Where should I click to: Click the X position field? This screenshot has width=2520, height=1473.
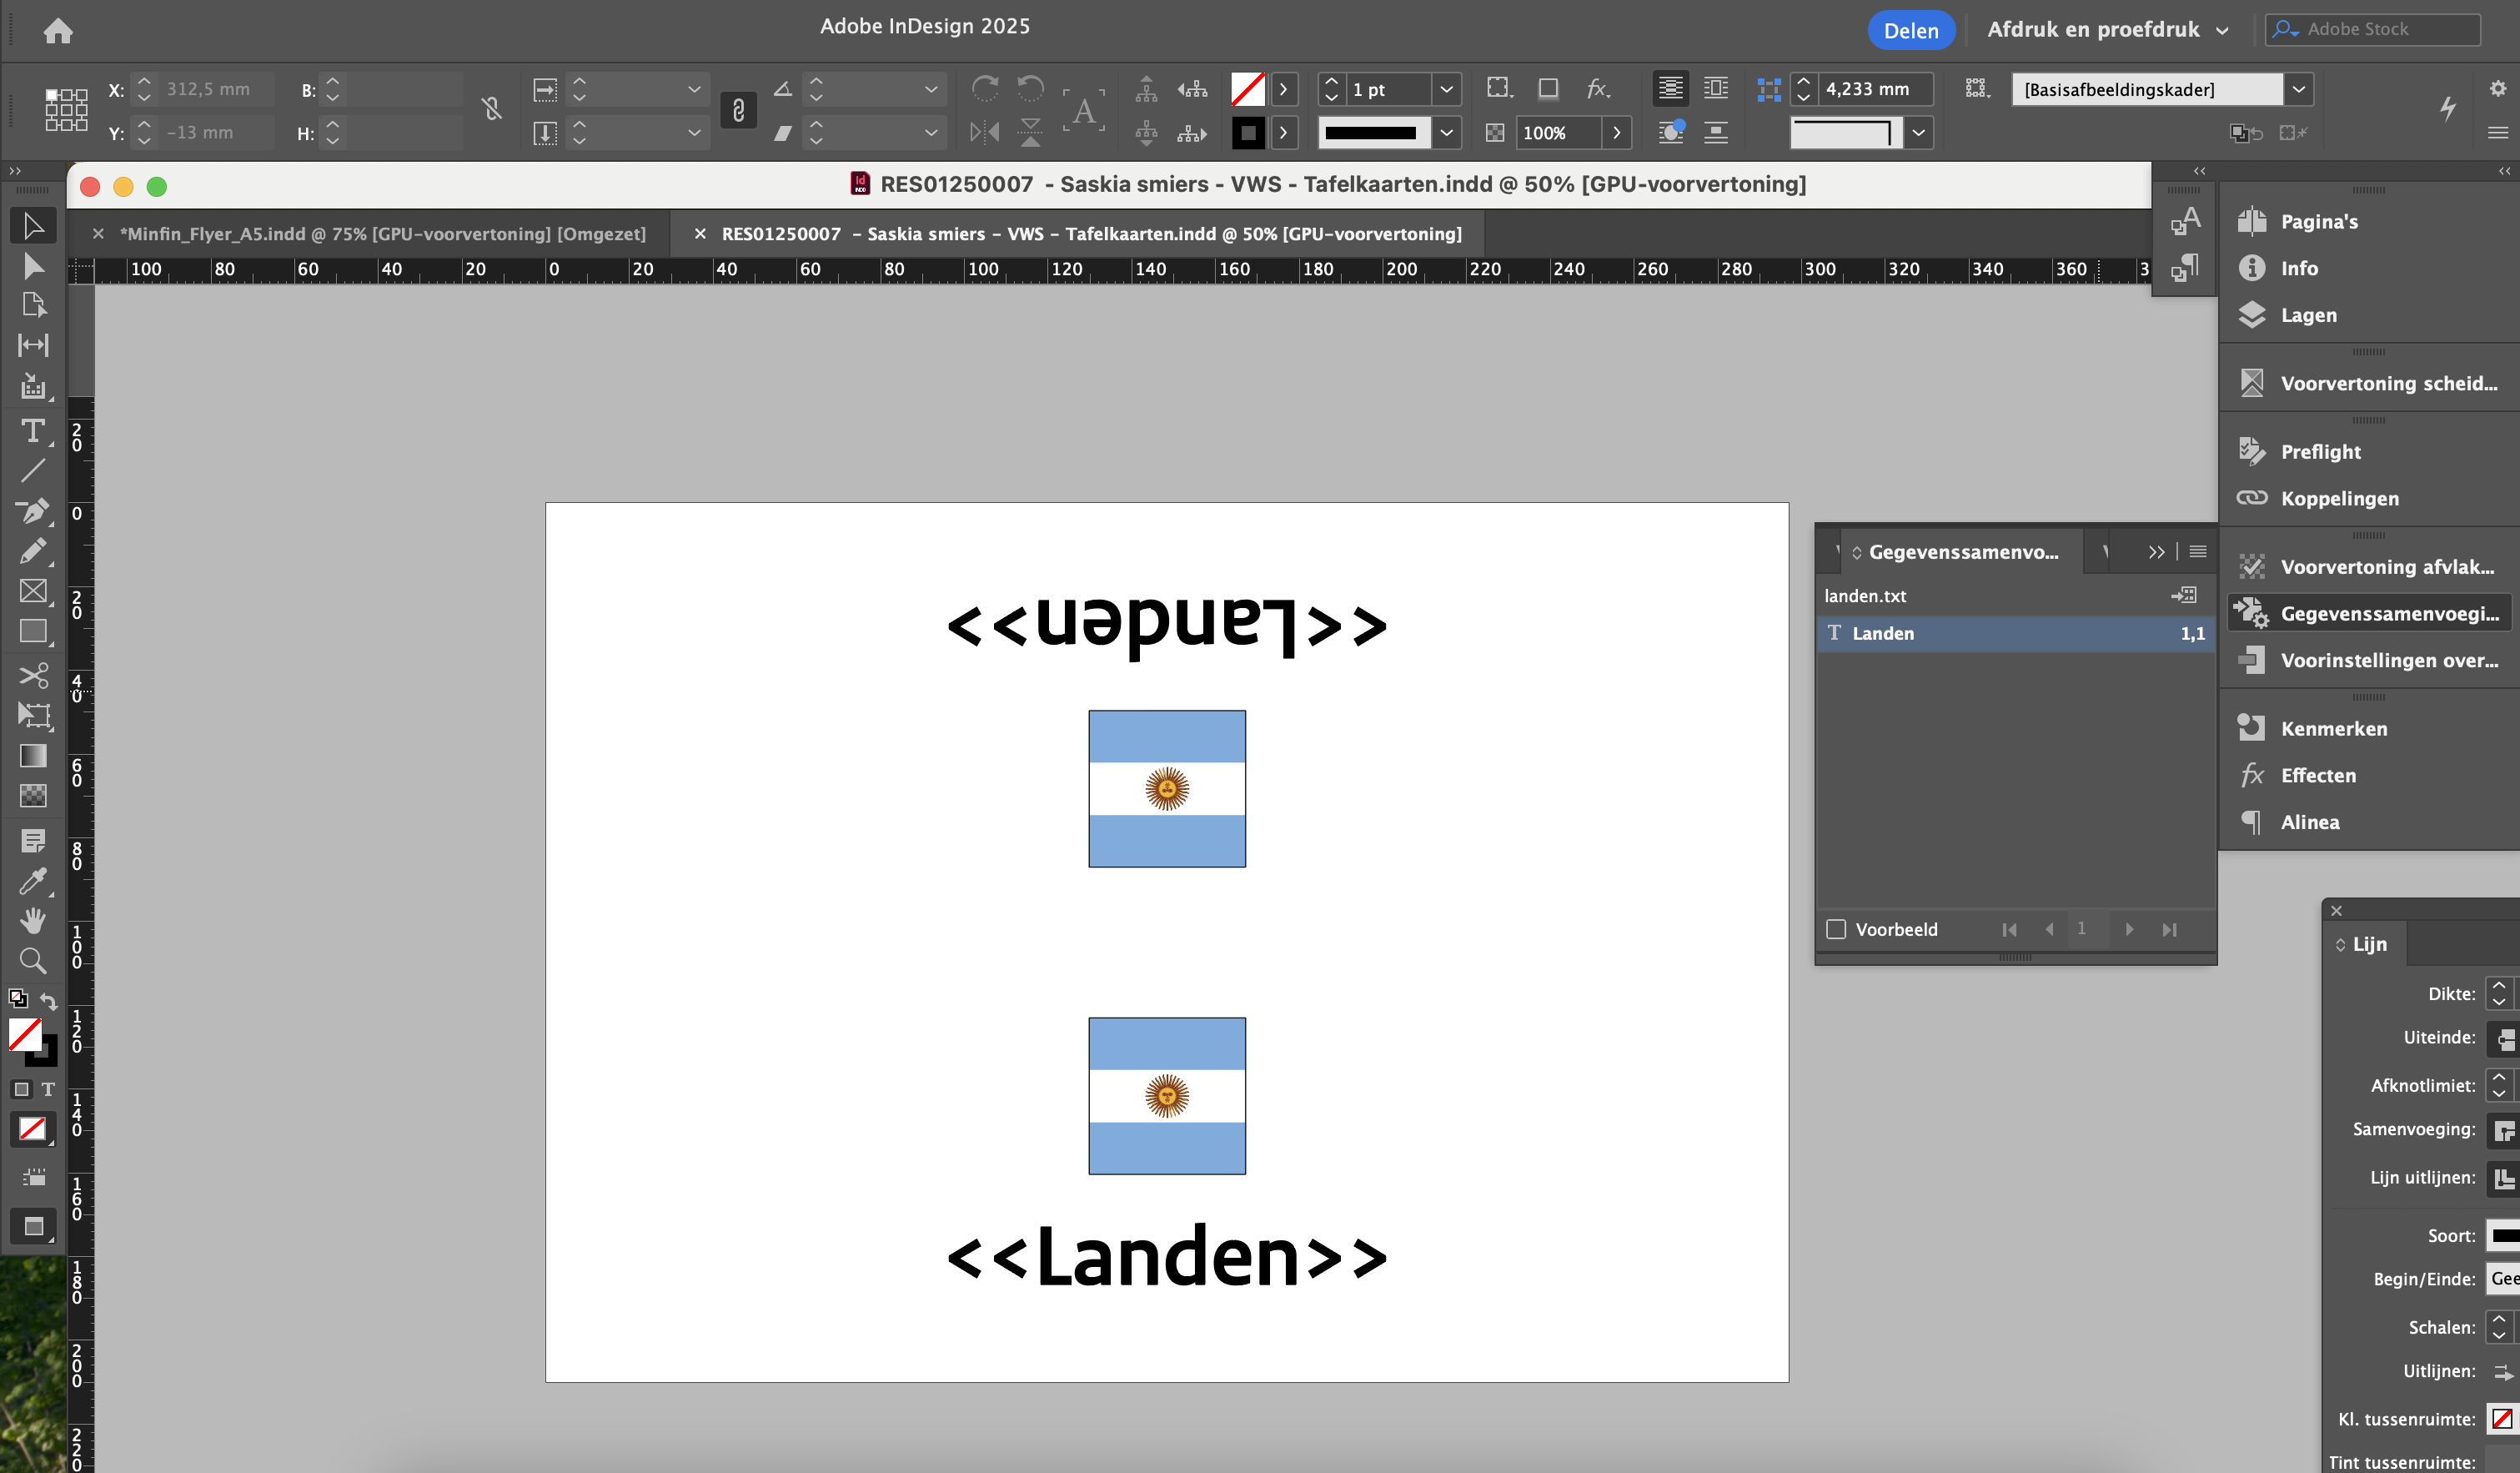(217, 89)
